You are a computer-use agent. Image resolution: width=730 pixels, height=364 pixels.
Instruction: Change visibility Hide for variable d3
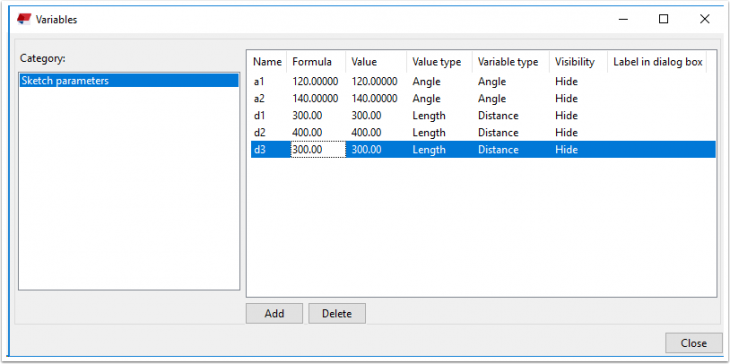click(566, 150)
